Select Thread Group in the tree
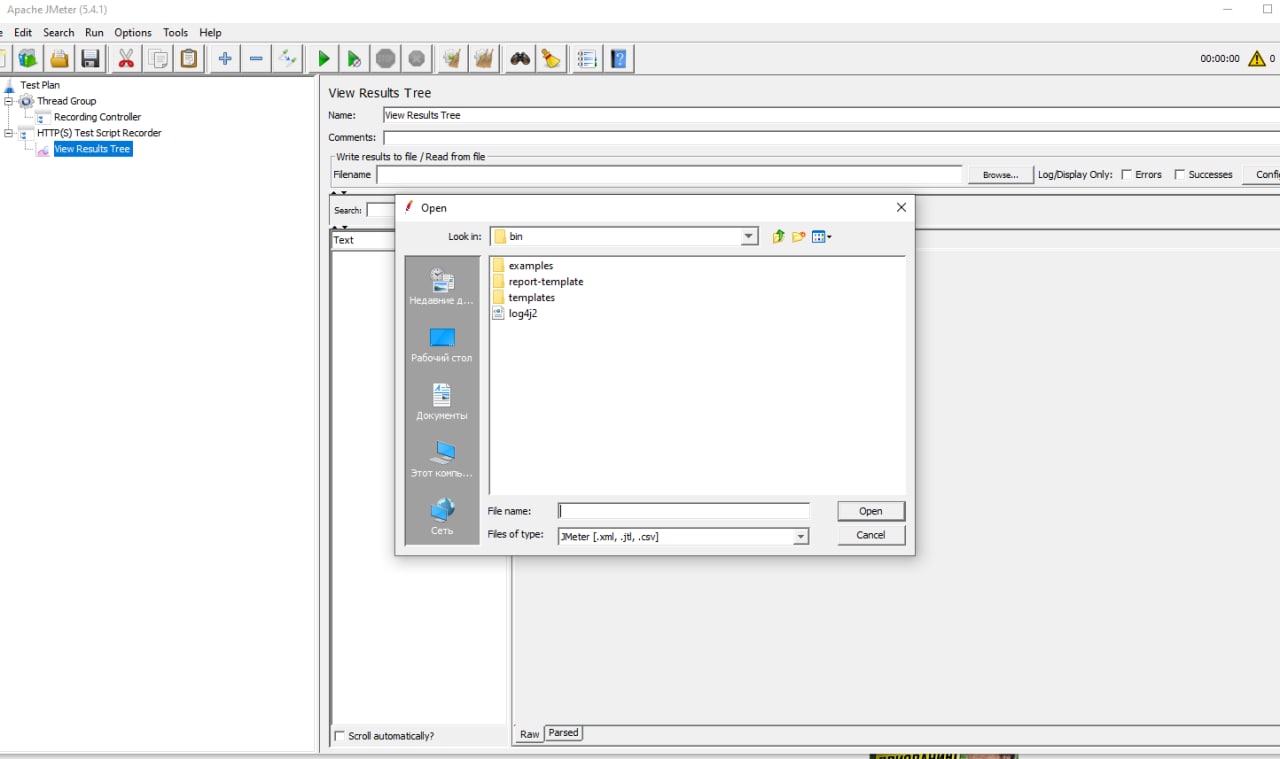 [x=66, y=101]
